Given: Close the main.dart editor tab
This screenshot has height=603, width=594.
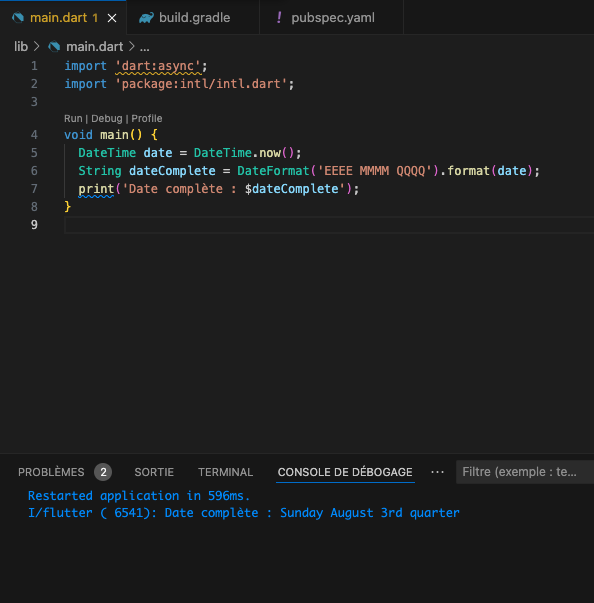Looking at the screenshot, I should click(112, 18).
